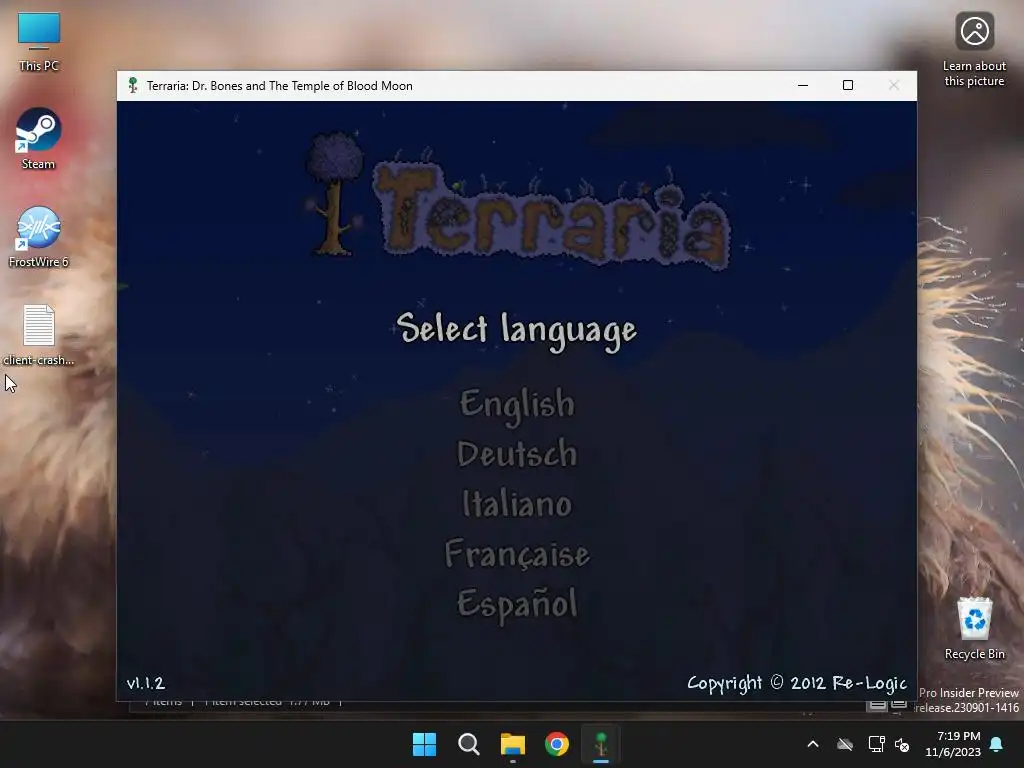Select English language option
This screenshot has width=1024, height=768.
pyautogui.click(x=517, y=404)
